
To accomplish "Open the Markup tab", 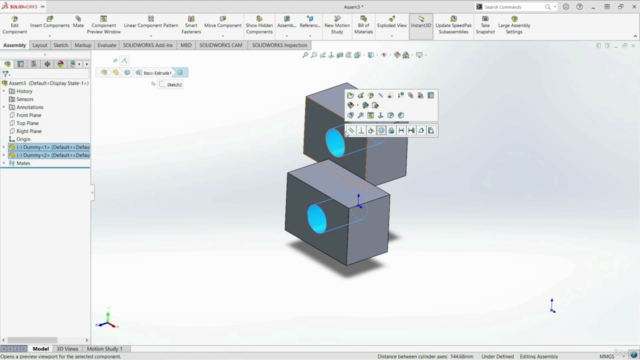I will click(82, 45).
